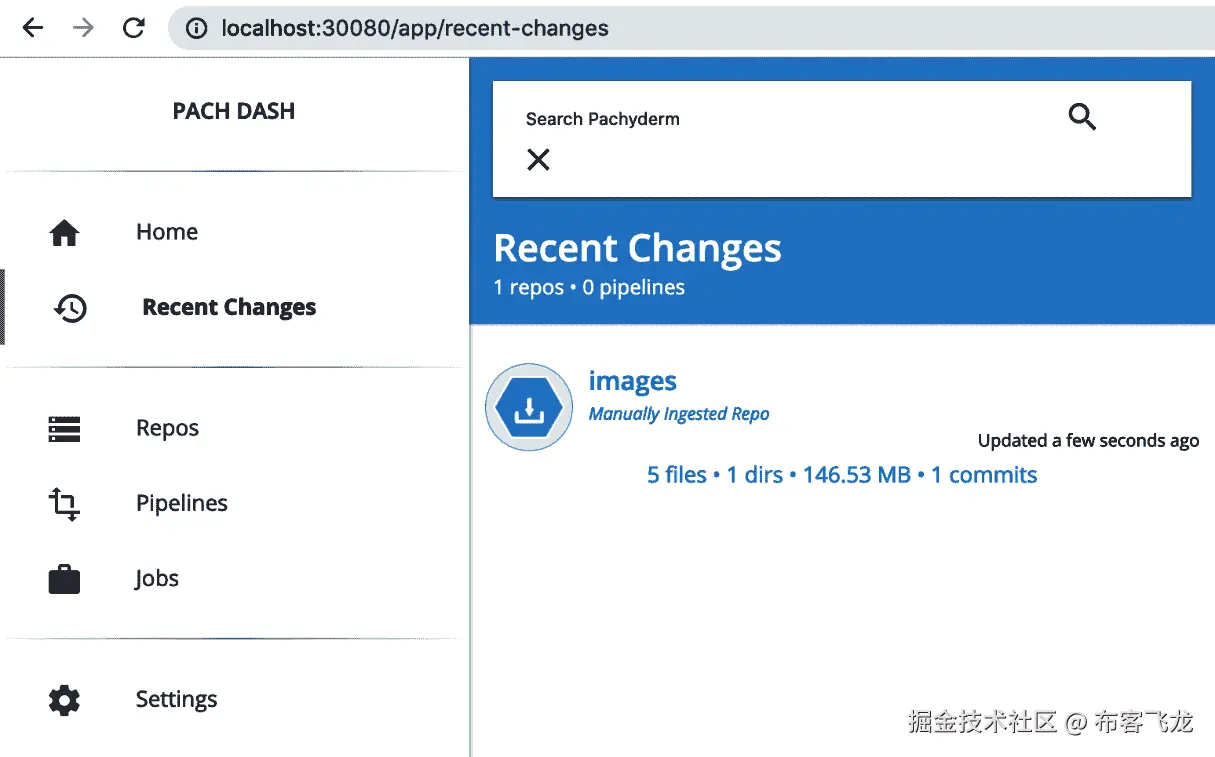Screen dimensions: 1215x757
Task: Reload the page with refresh button
Action: tap(134, 28)
